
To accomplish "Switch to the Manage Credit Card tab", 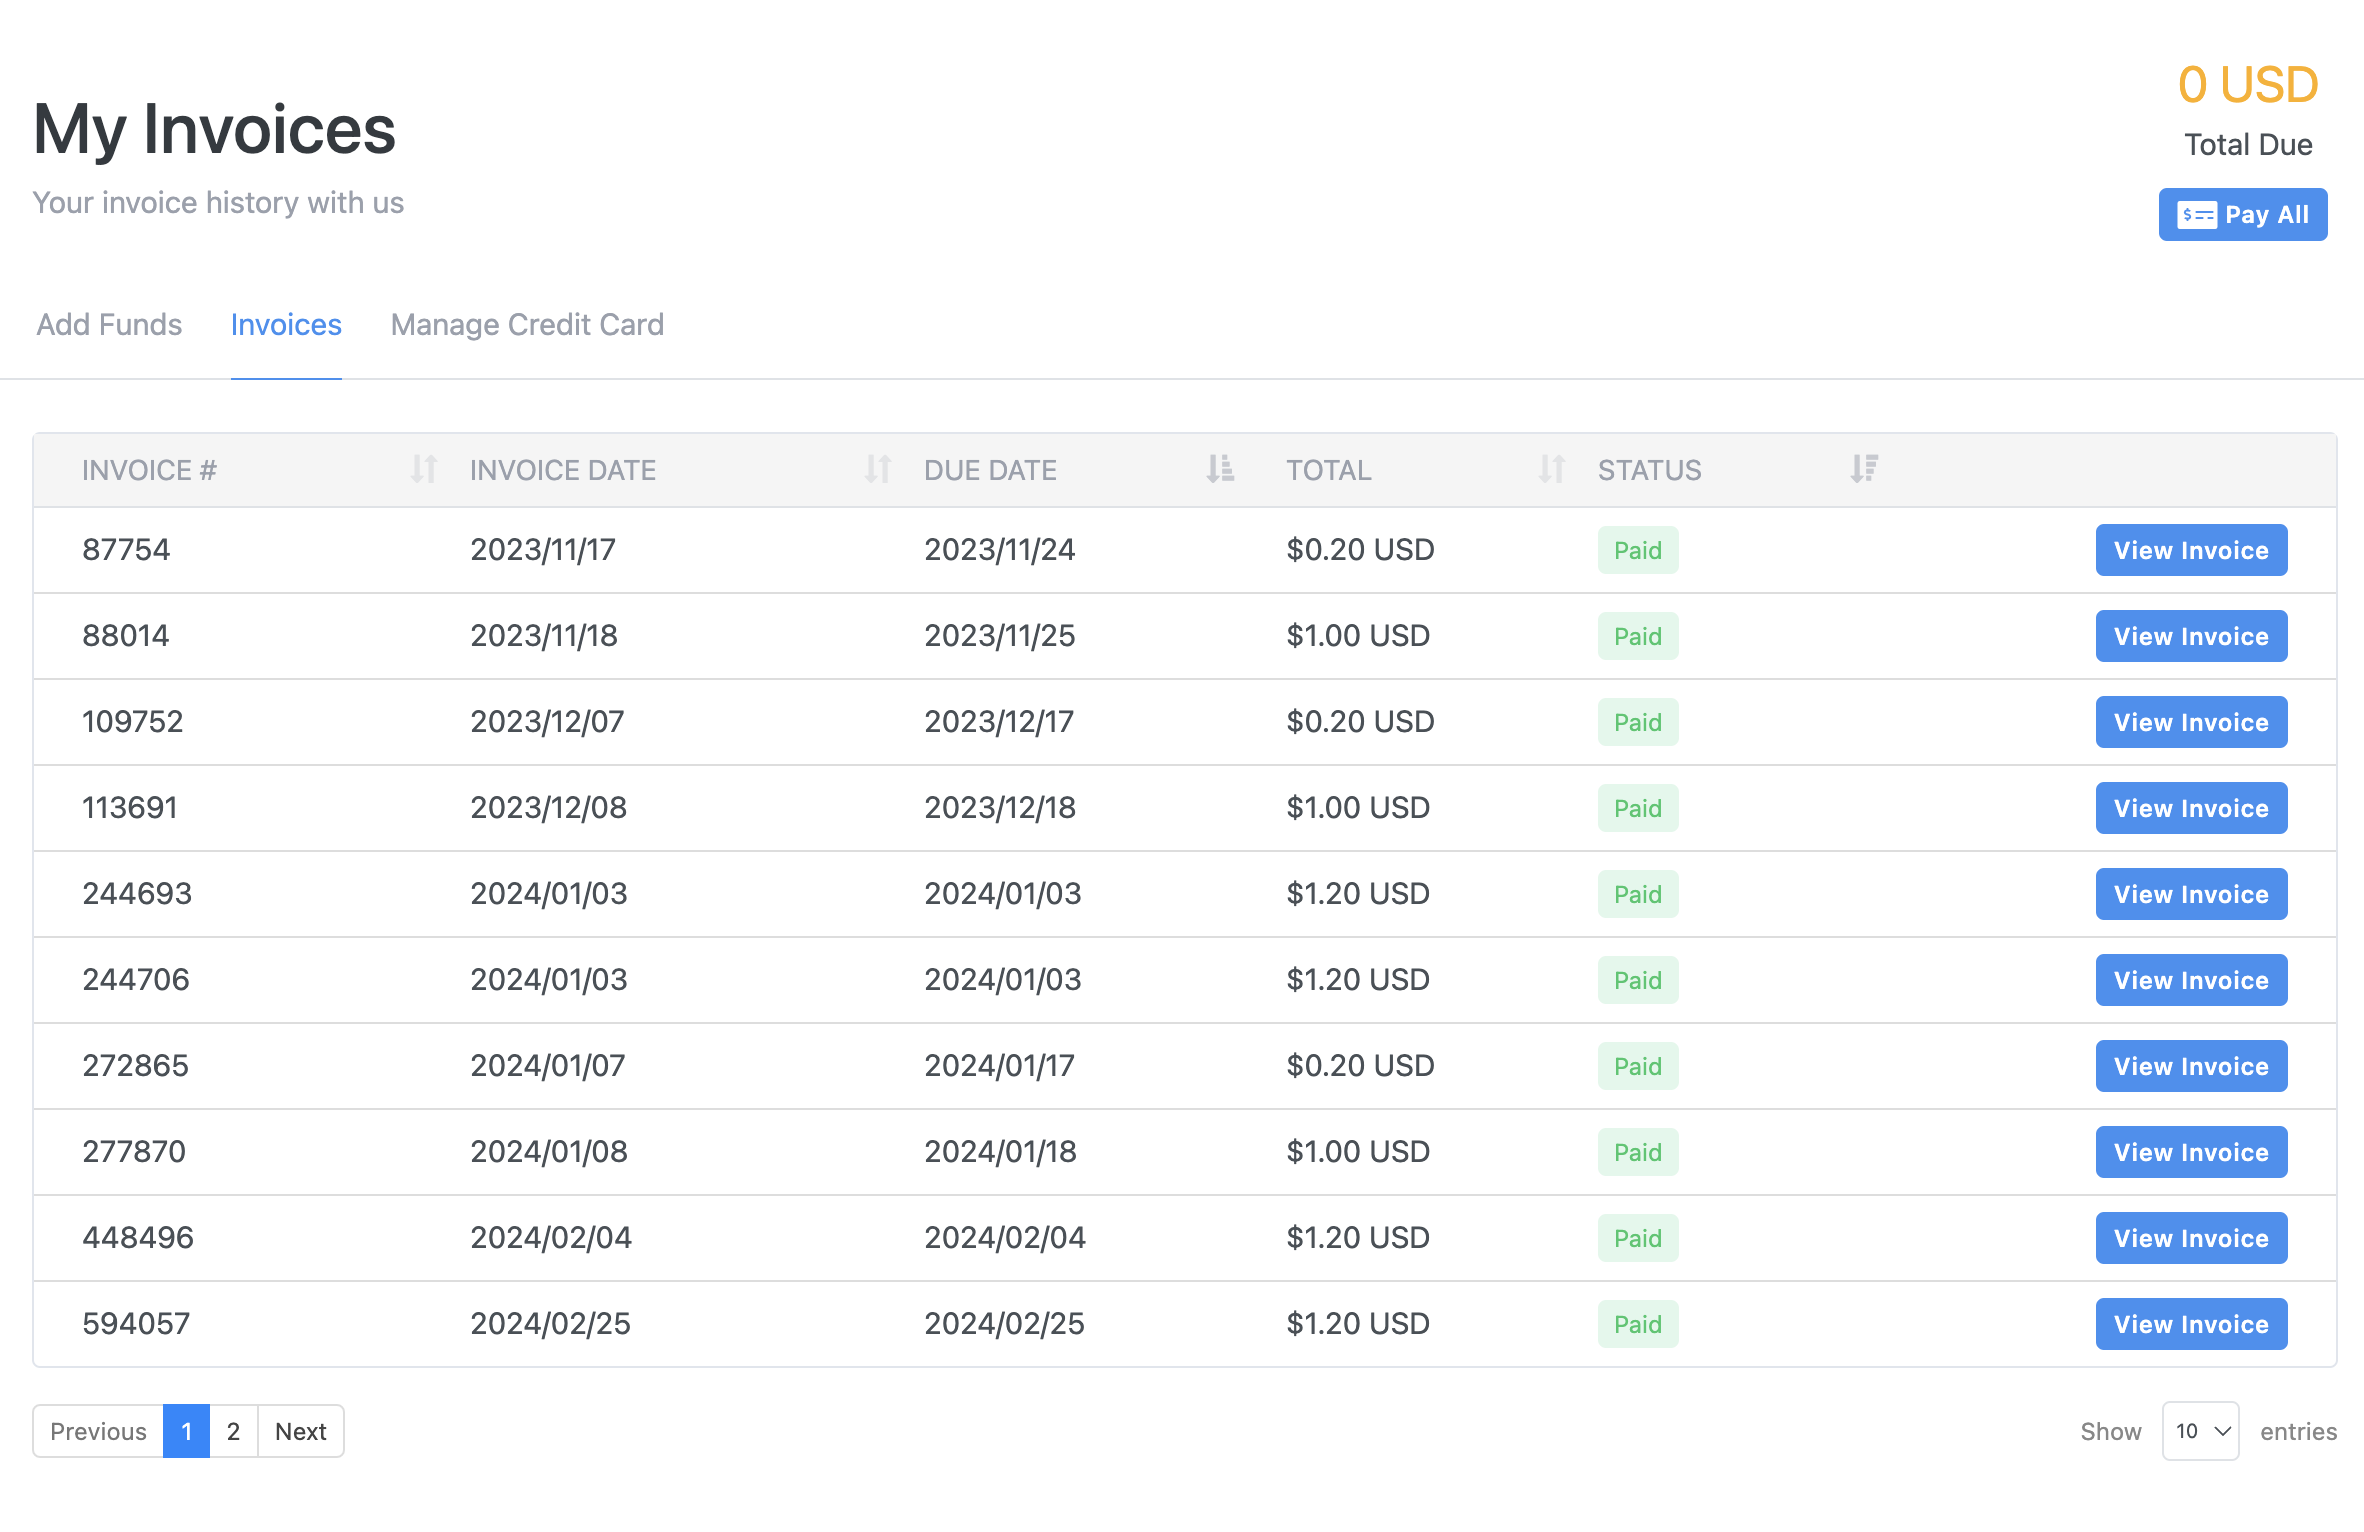I will (526, 322).
